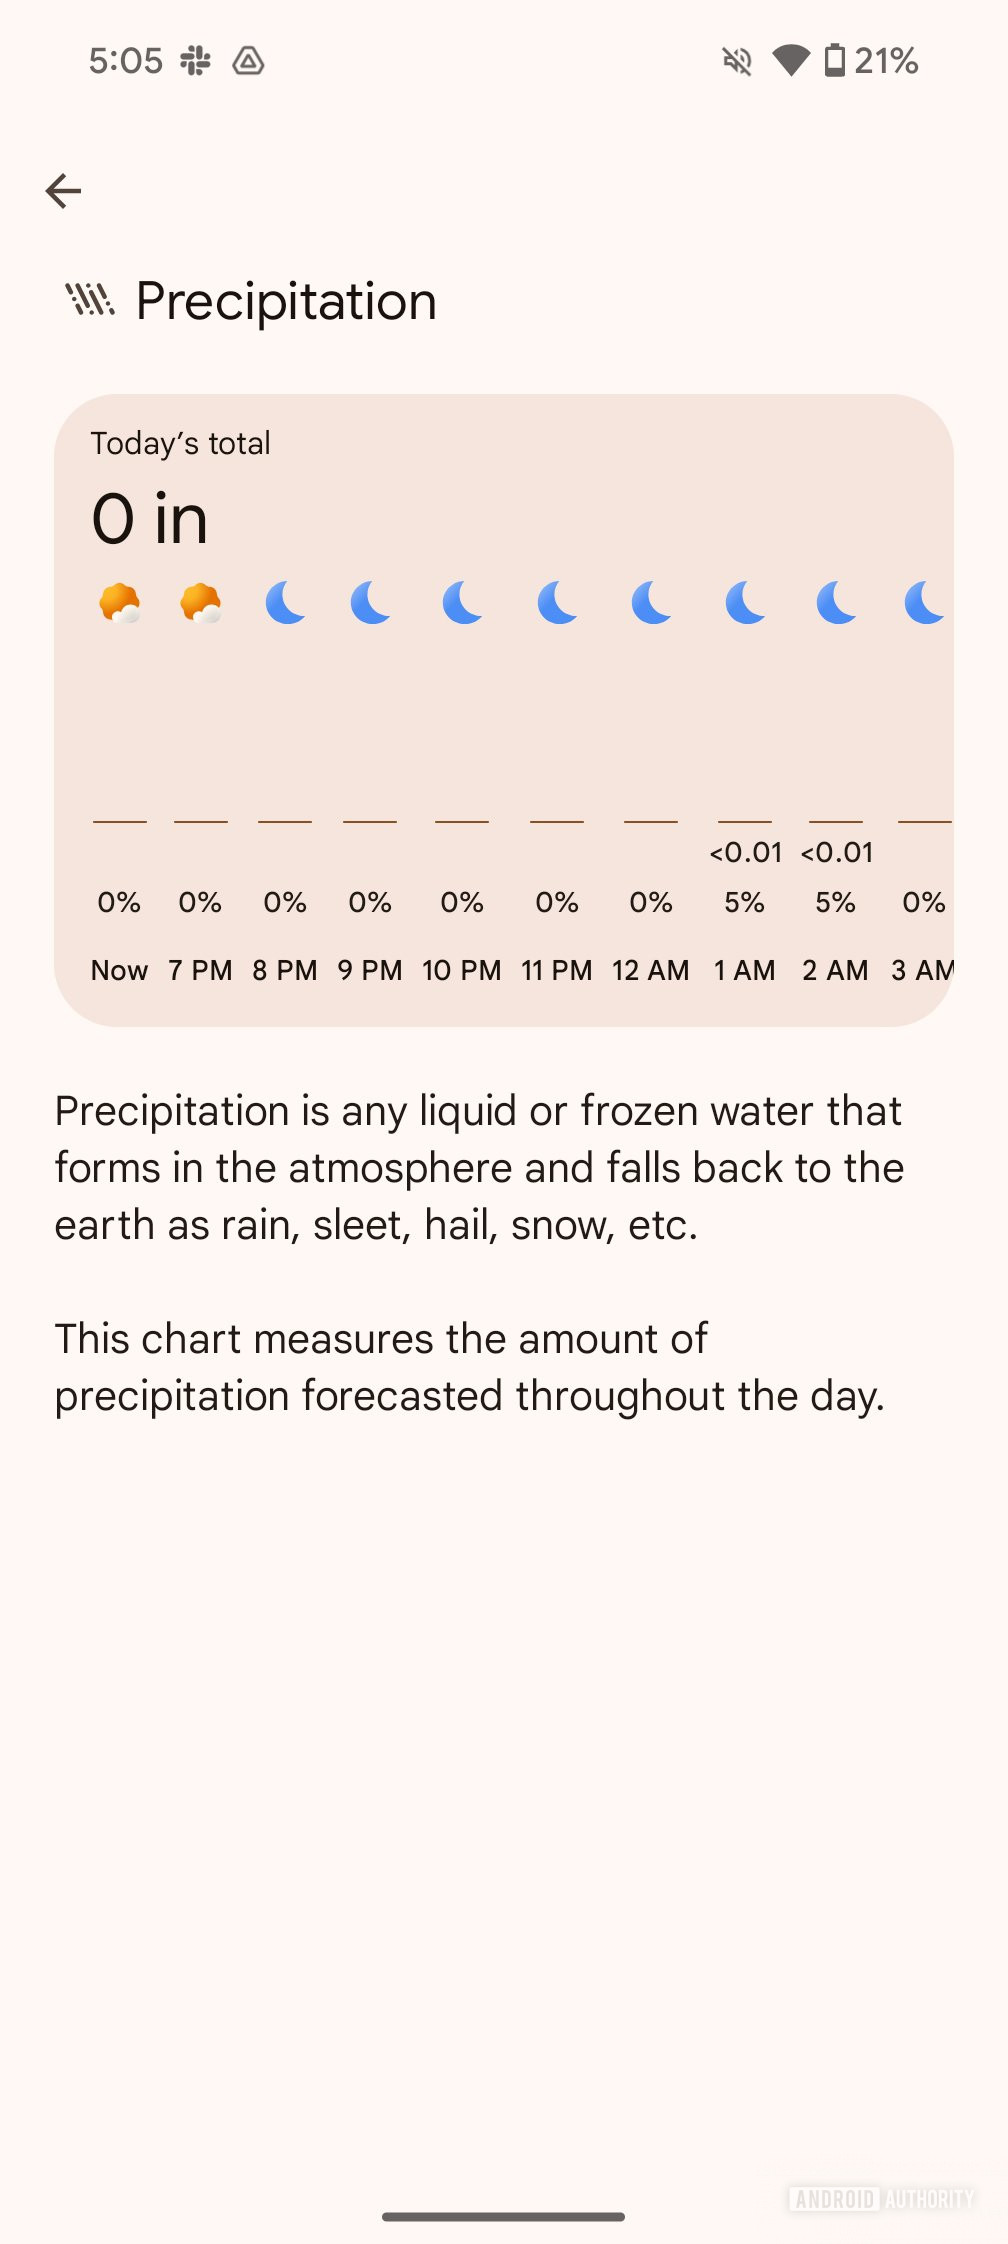Tap the moon icon above 8 PM
Image resolution: width=1008 pixels, height=2244 pixels.
[286, 604]
